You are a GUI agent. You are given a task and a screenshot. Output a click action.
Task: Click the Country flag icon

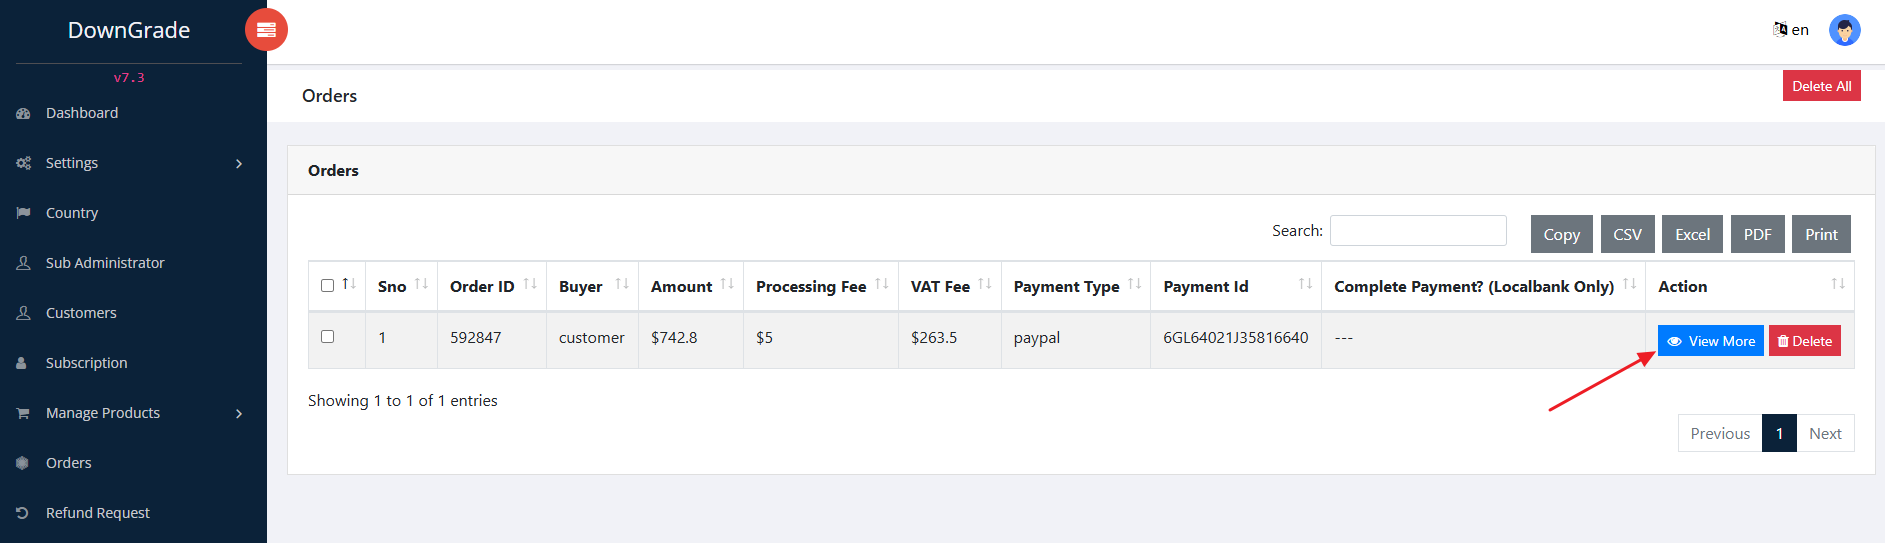23,213
